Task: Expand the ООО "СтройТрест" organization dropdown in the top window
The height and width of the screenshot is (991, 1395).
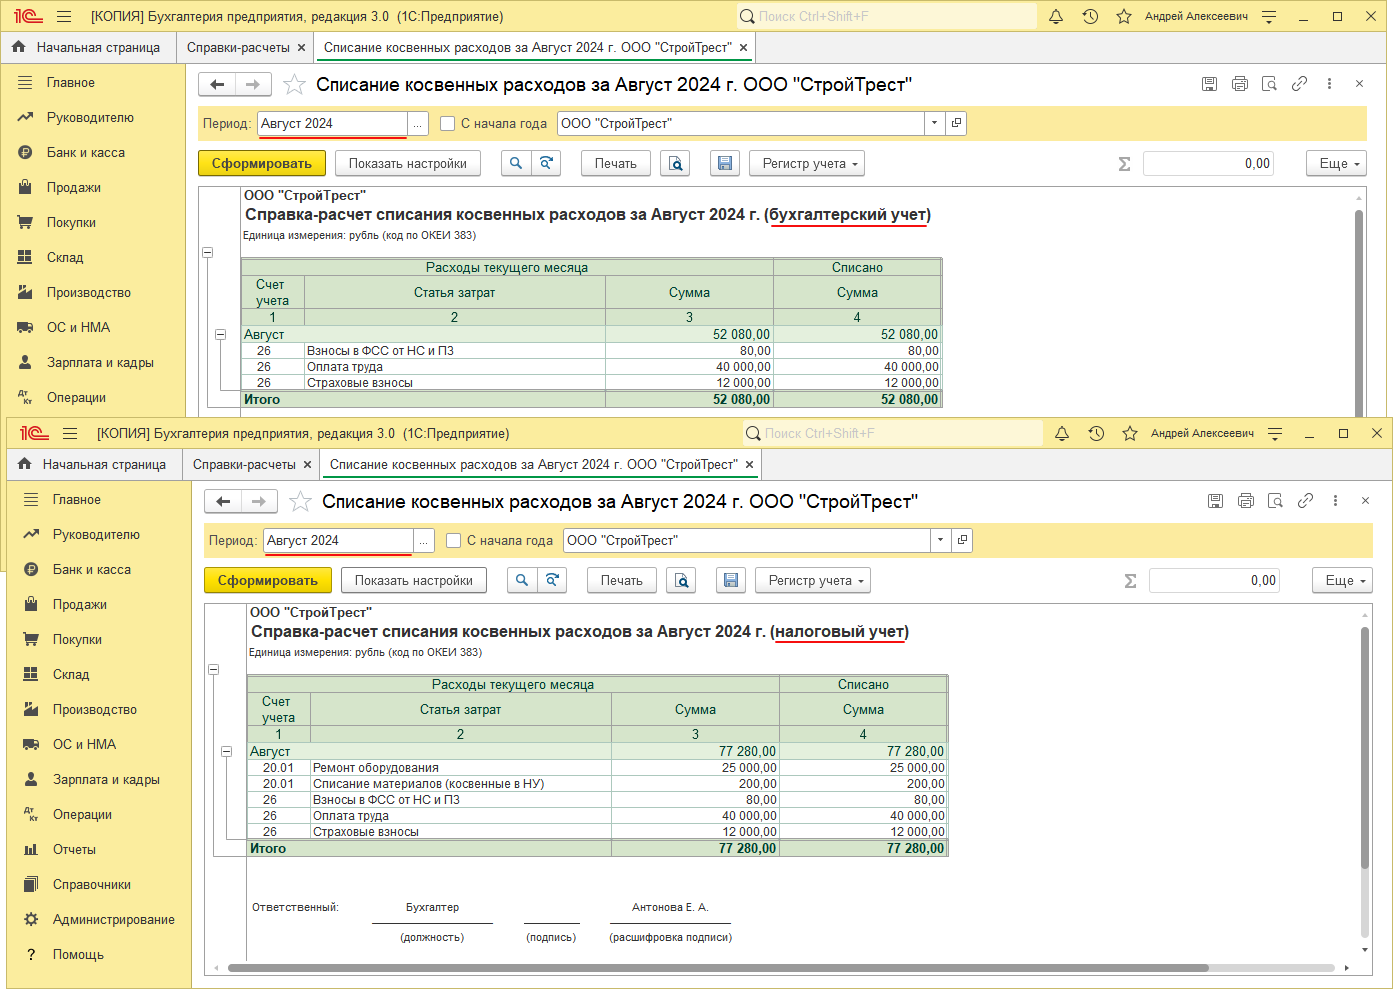Action: (934, 124)
